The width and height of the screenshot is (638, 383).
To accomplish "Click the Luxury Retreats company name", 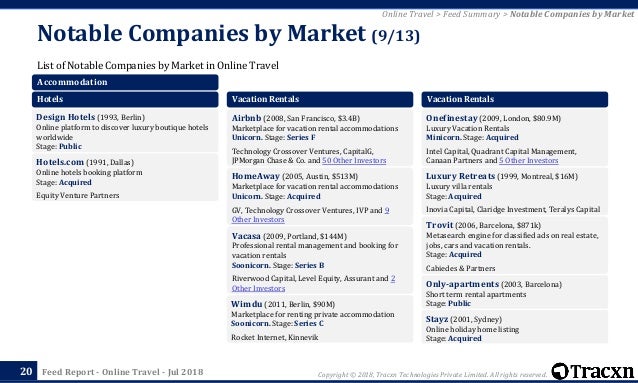I will pyautogui.click(x=460, y=176).
